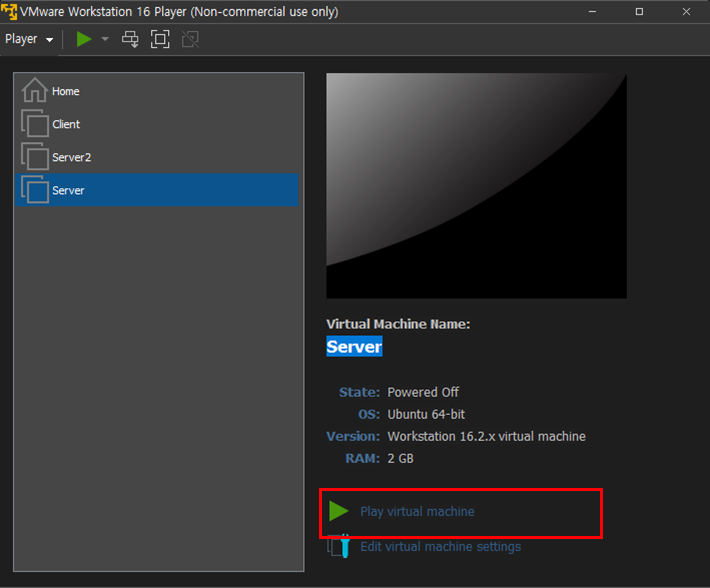Maximize the VMware Player window
This screenshot has width=710, height=588.
[x=639, y=12]
